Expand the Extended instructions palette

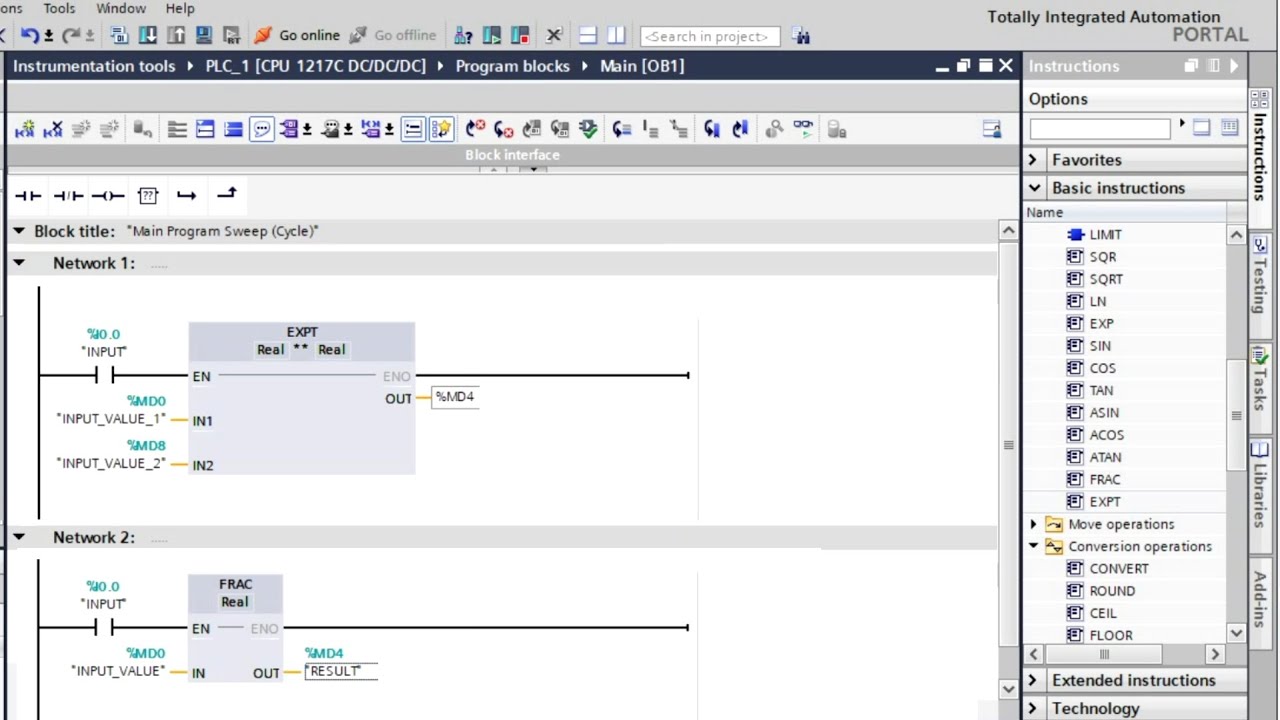1033,680
